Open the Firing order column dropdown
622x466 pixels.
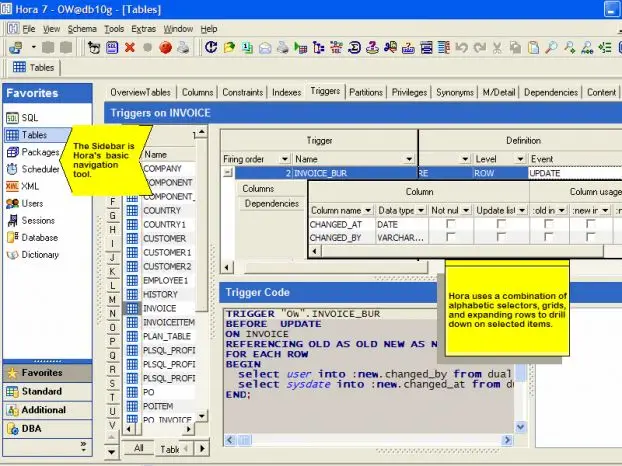pyautogui.click(x=284, y=159)
